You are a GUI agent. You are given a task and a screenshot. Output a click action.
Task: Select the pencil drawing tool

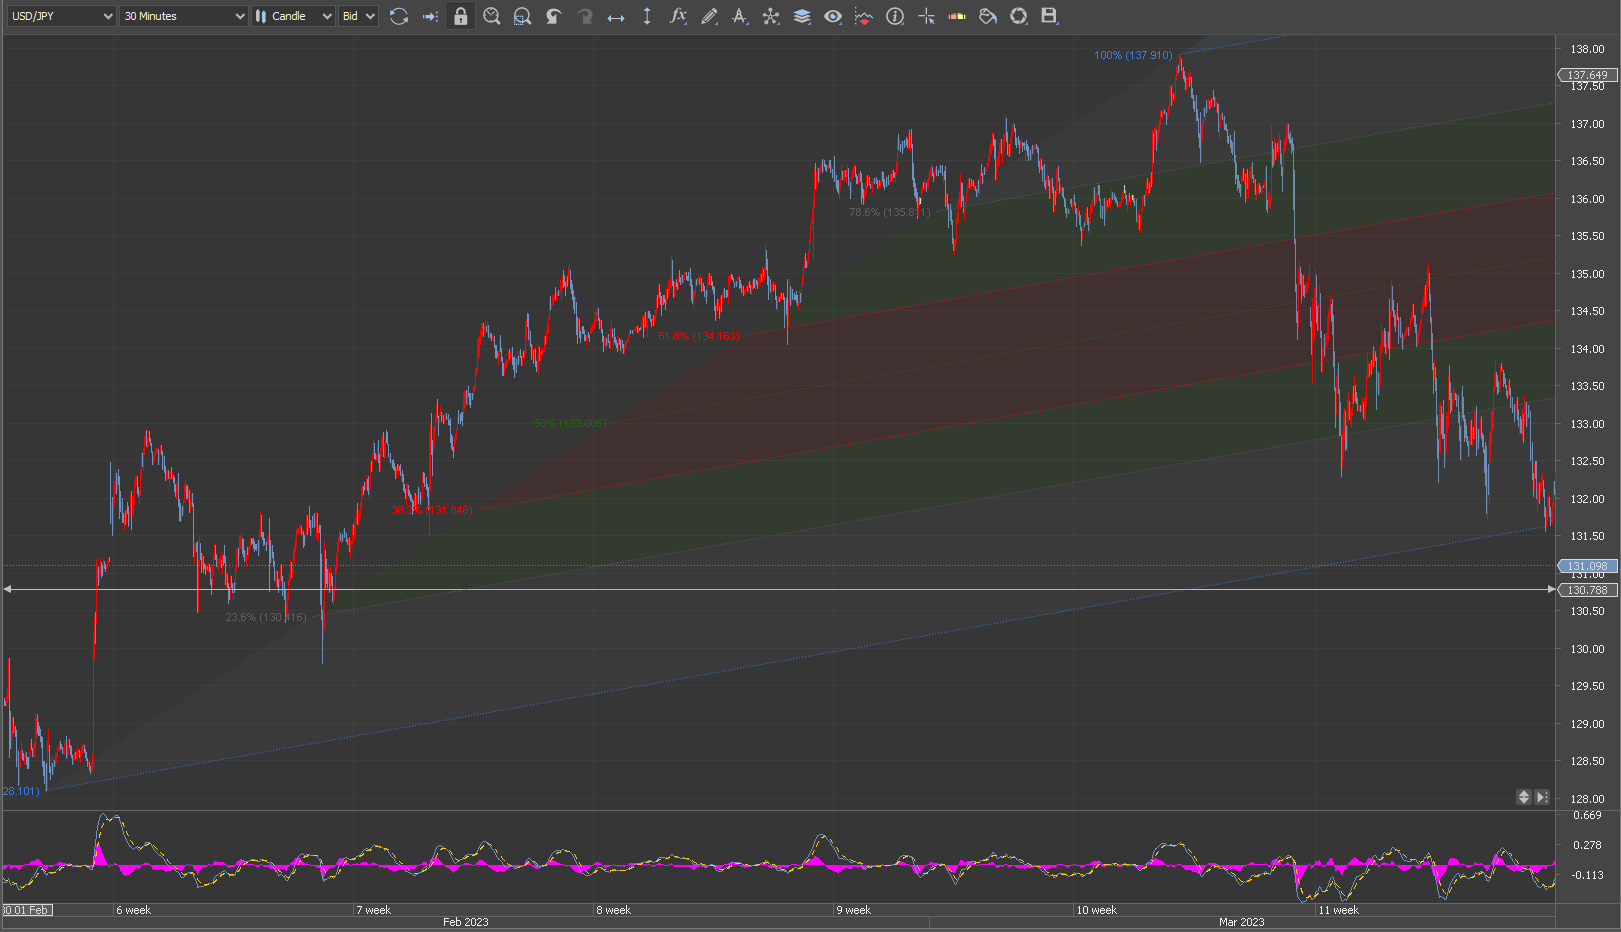coord(709,16)
